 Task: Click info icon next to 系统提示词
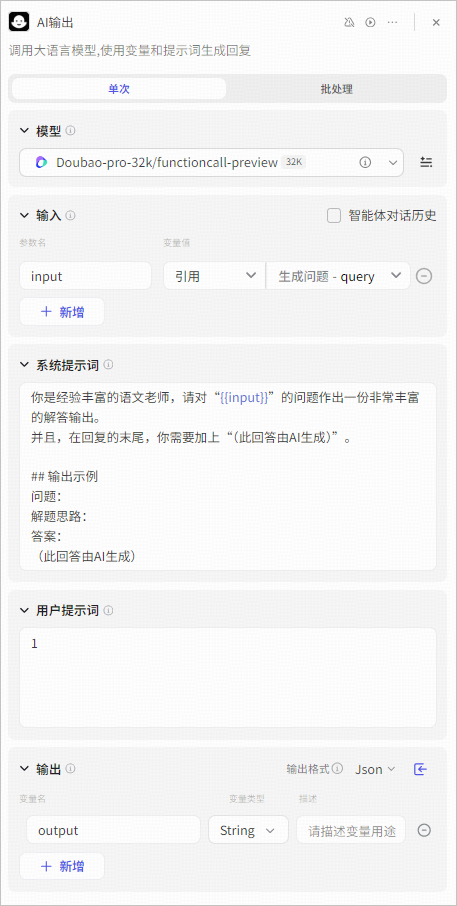coord(109,365)
